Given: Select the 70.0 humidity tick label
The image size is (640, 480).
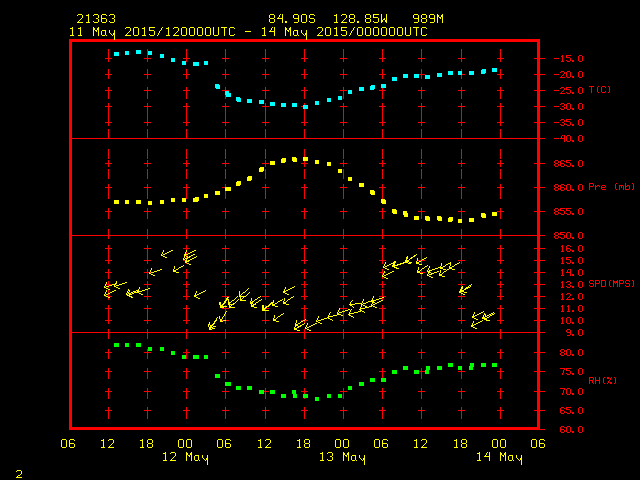Looking at the screenshot, I should coord(571,391).
